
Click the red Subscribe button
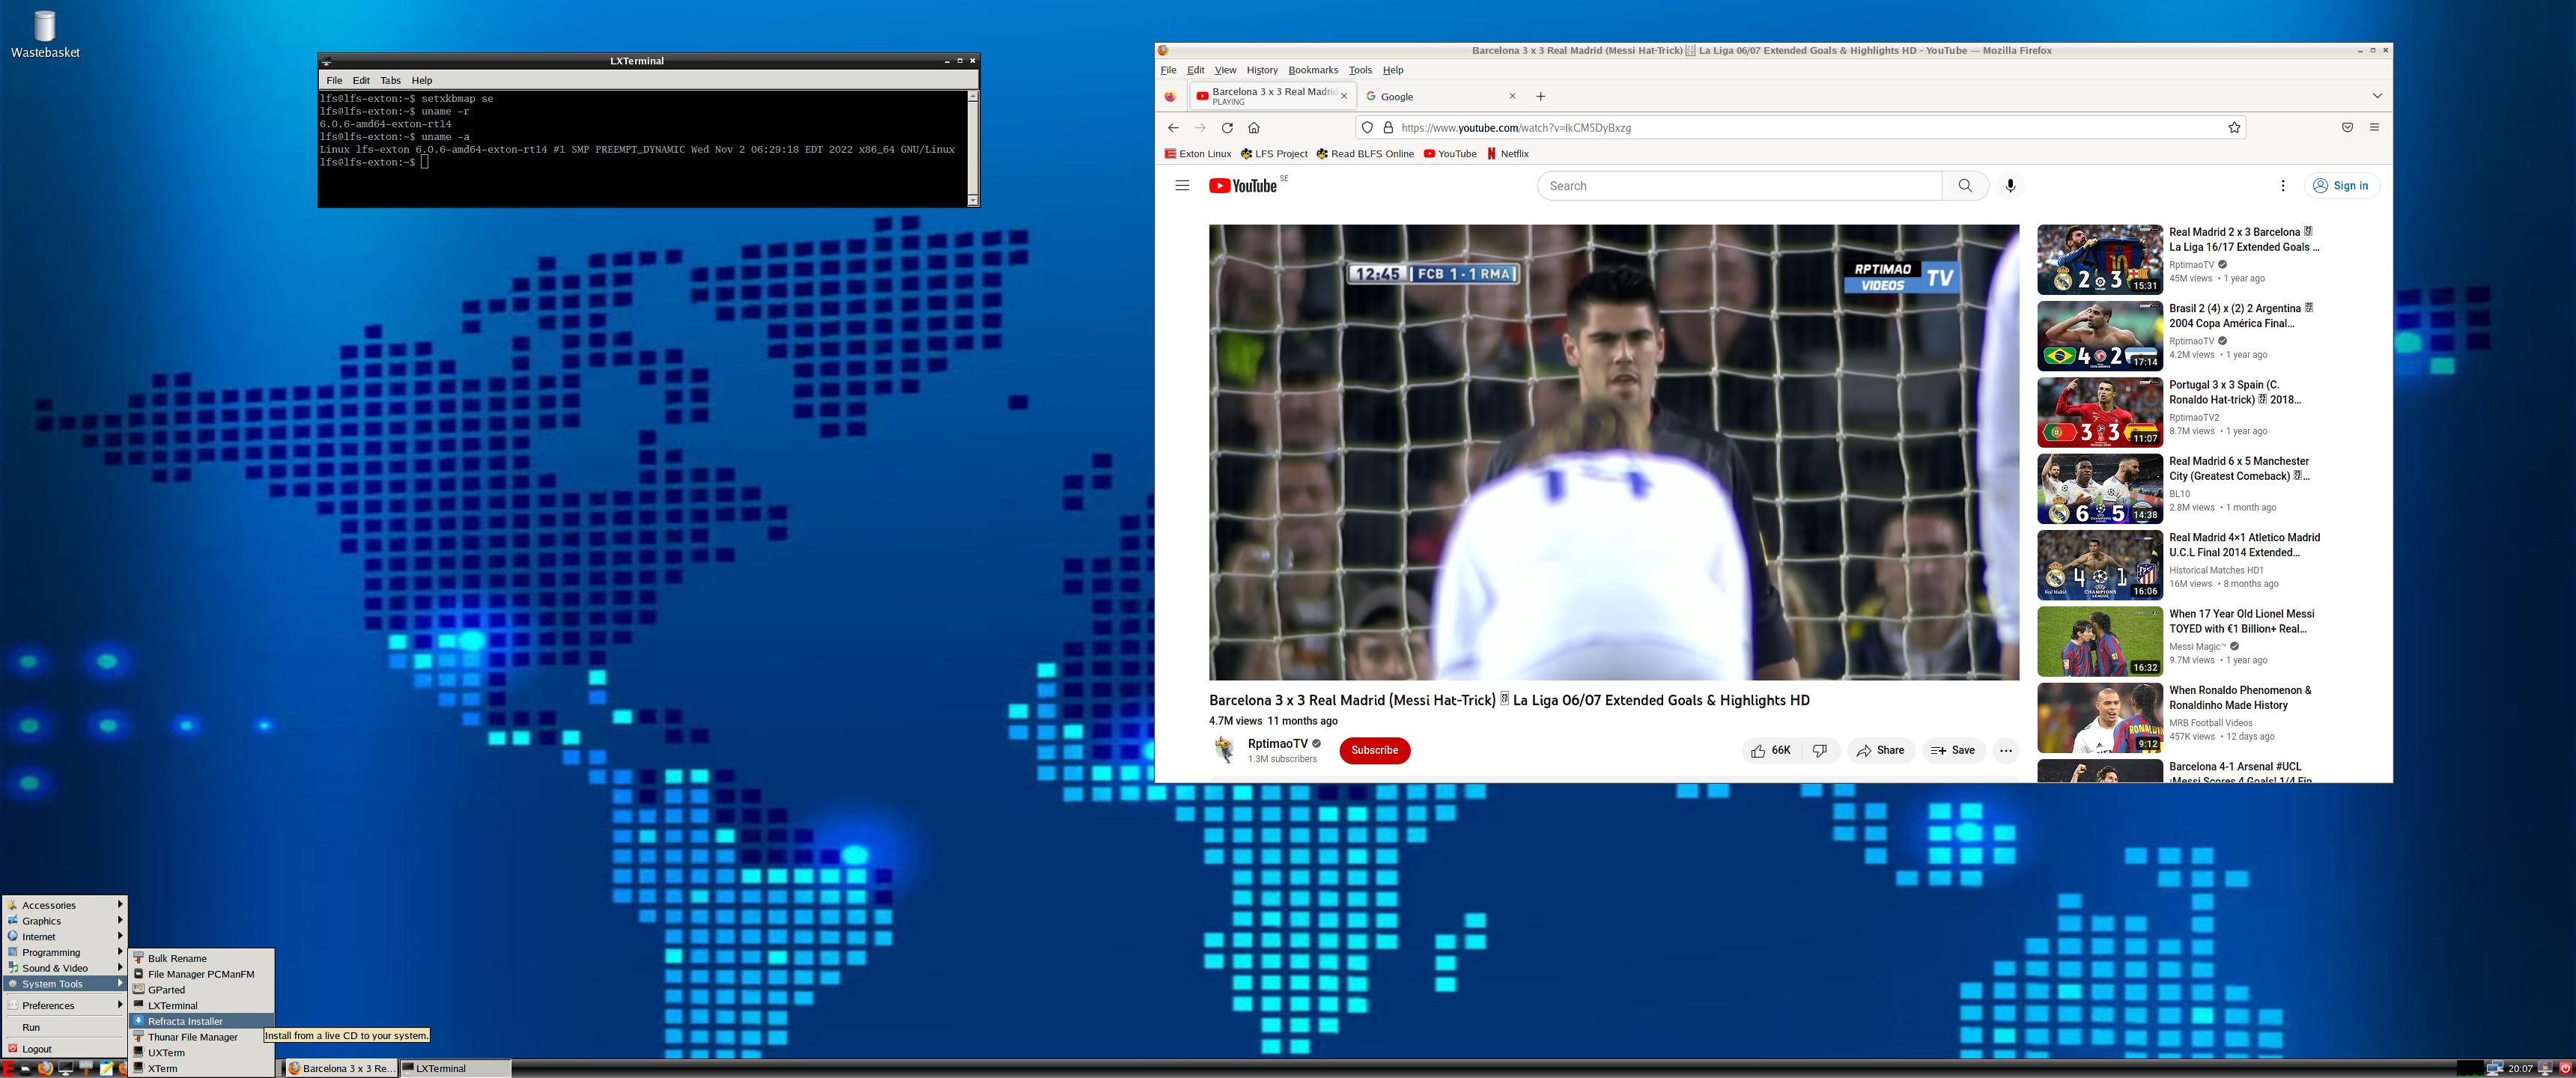pos(1375,750)
